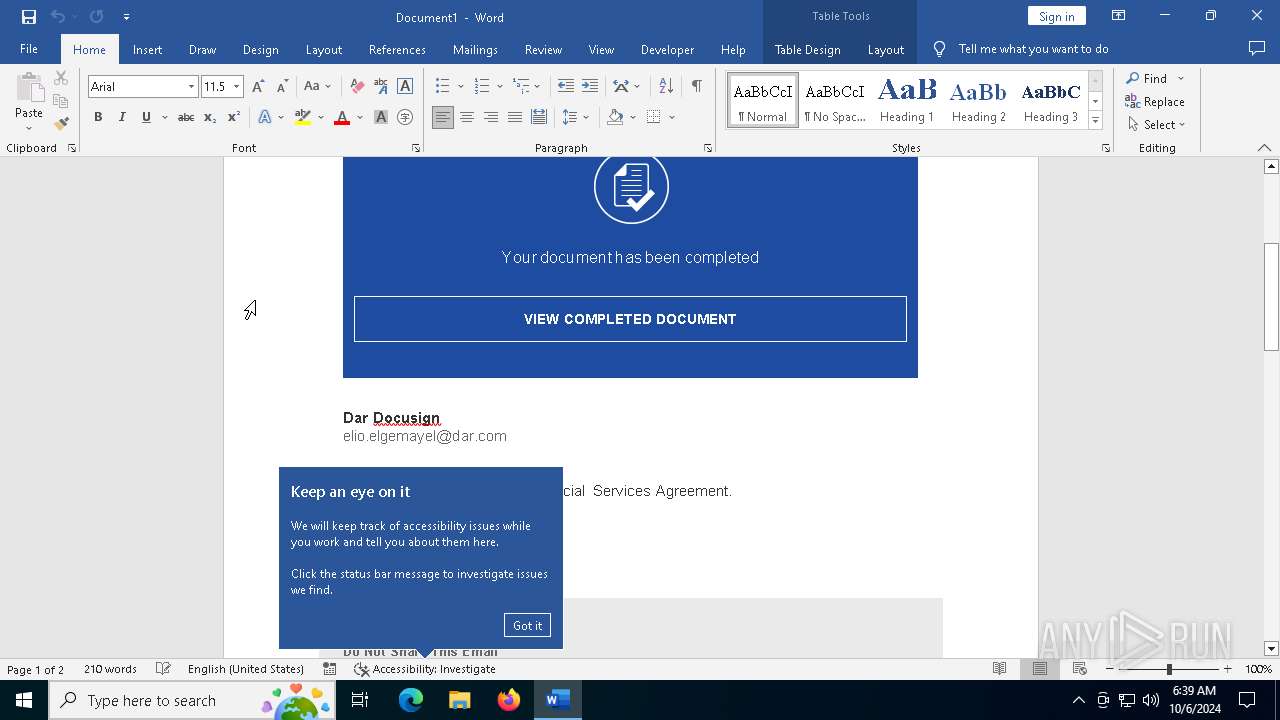Click the Increase Indent icon

[590, 87]
